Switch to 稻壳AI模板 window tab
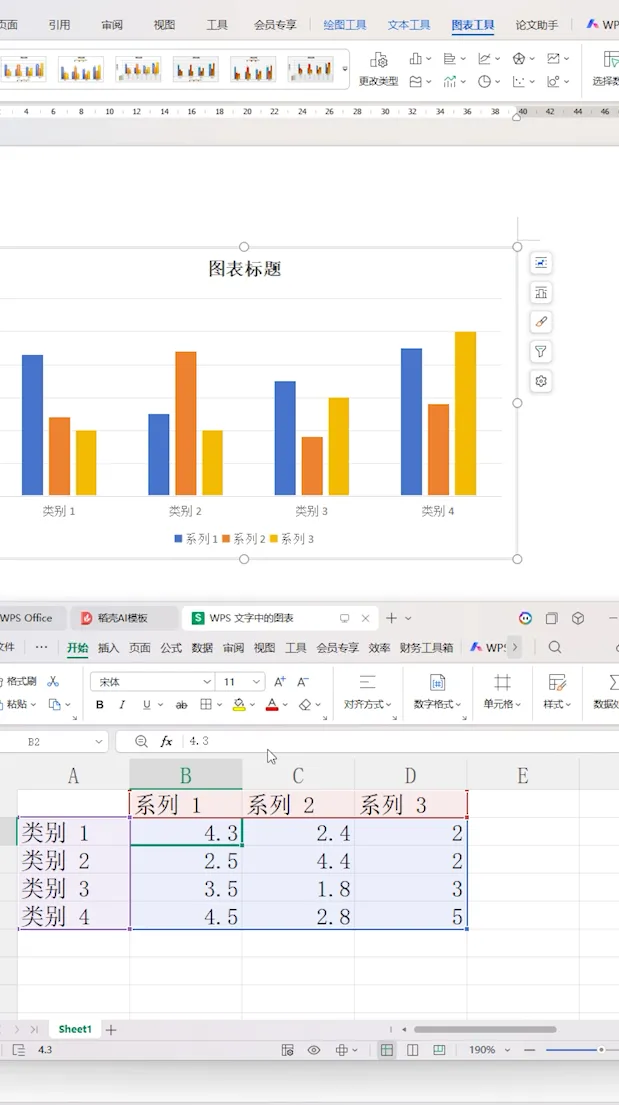 click(x=123, y=618)
